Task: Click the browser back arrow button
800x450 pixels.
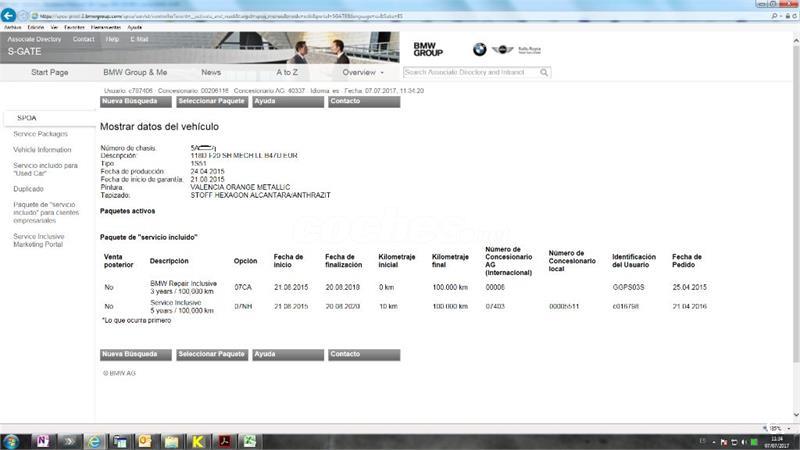Action: coord(10,16)
